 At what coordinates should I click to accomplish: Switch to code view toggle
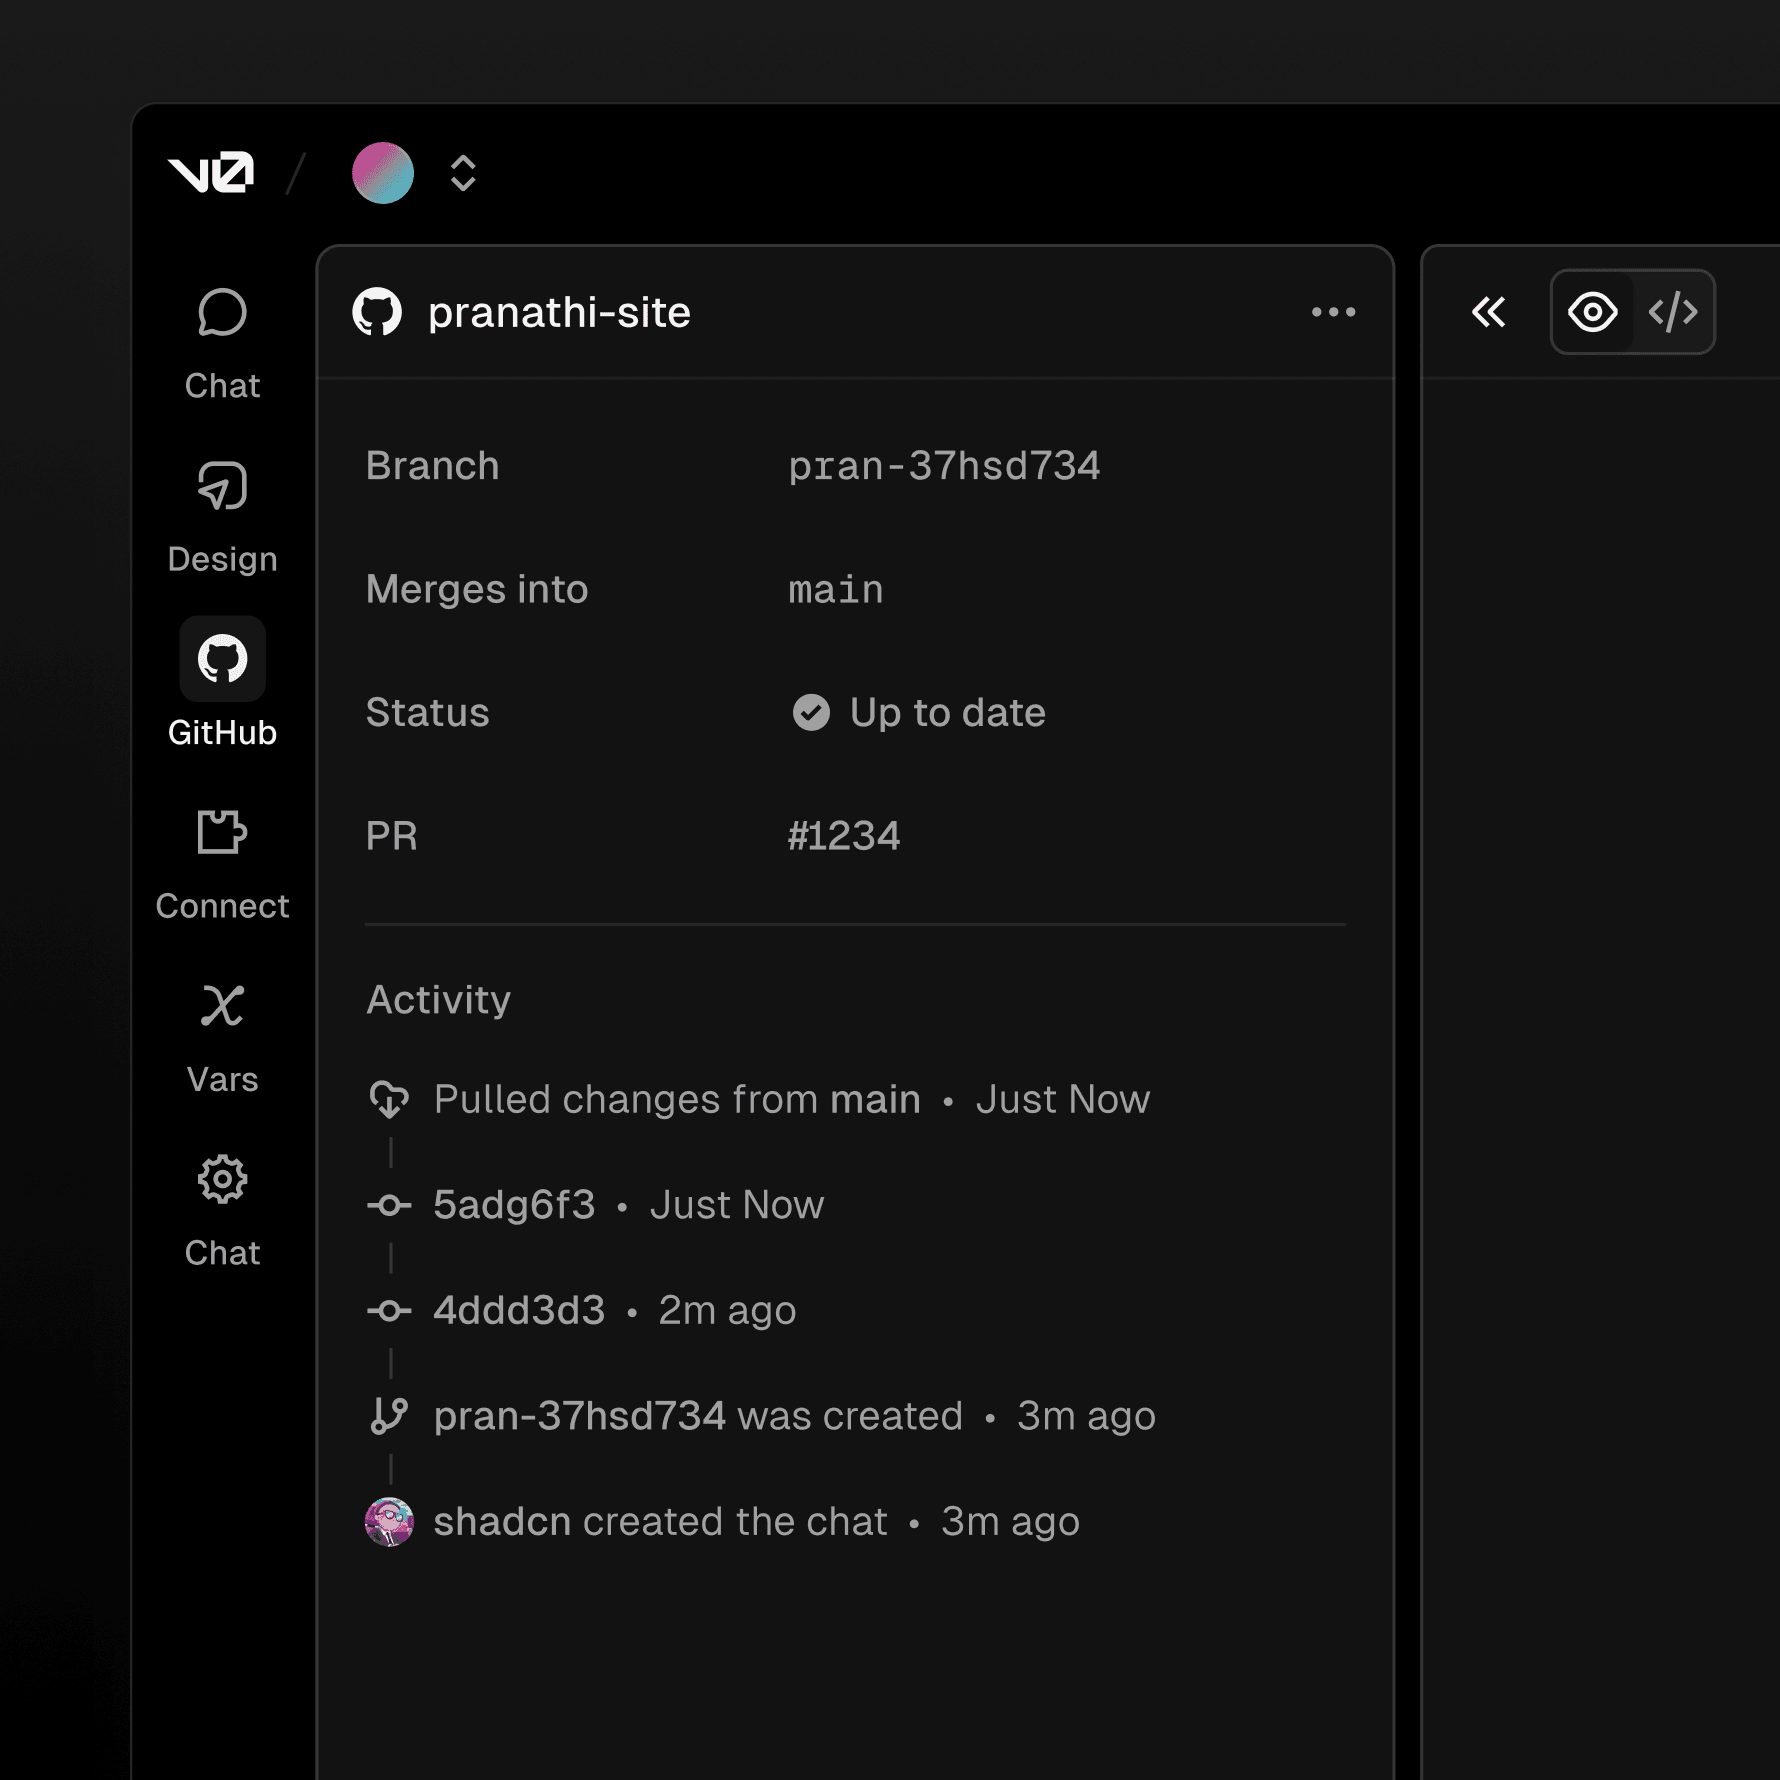point(1673,312)
